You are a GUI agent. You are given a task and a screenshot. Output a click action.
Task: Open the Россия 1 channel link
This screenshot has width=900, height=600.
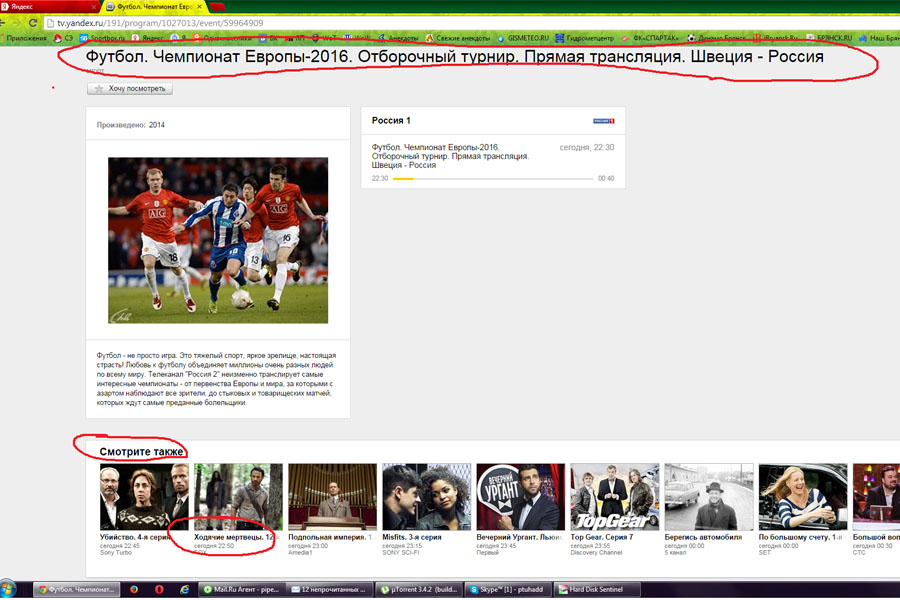pos(391,121)
